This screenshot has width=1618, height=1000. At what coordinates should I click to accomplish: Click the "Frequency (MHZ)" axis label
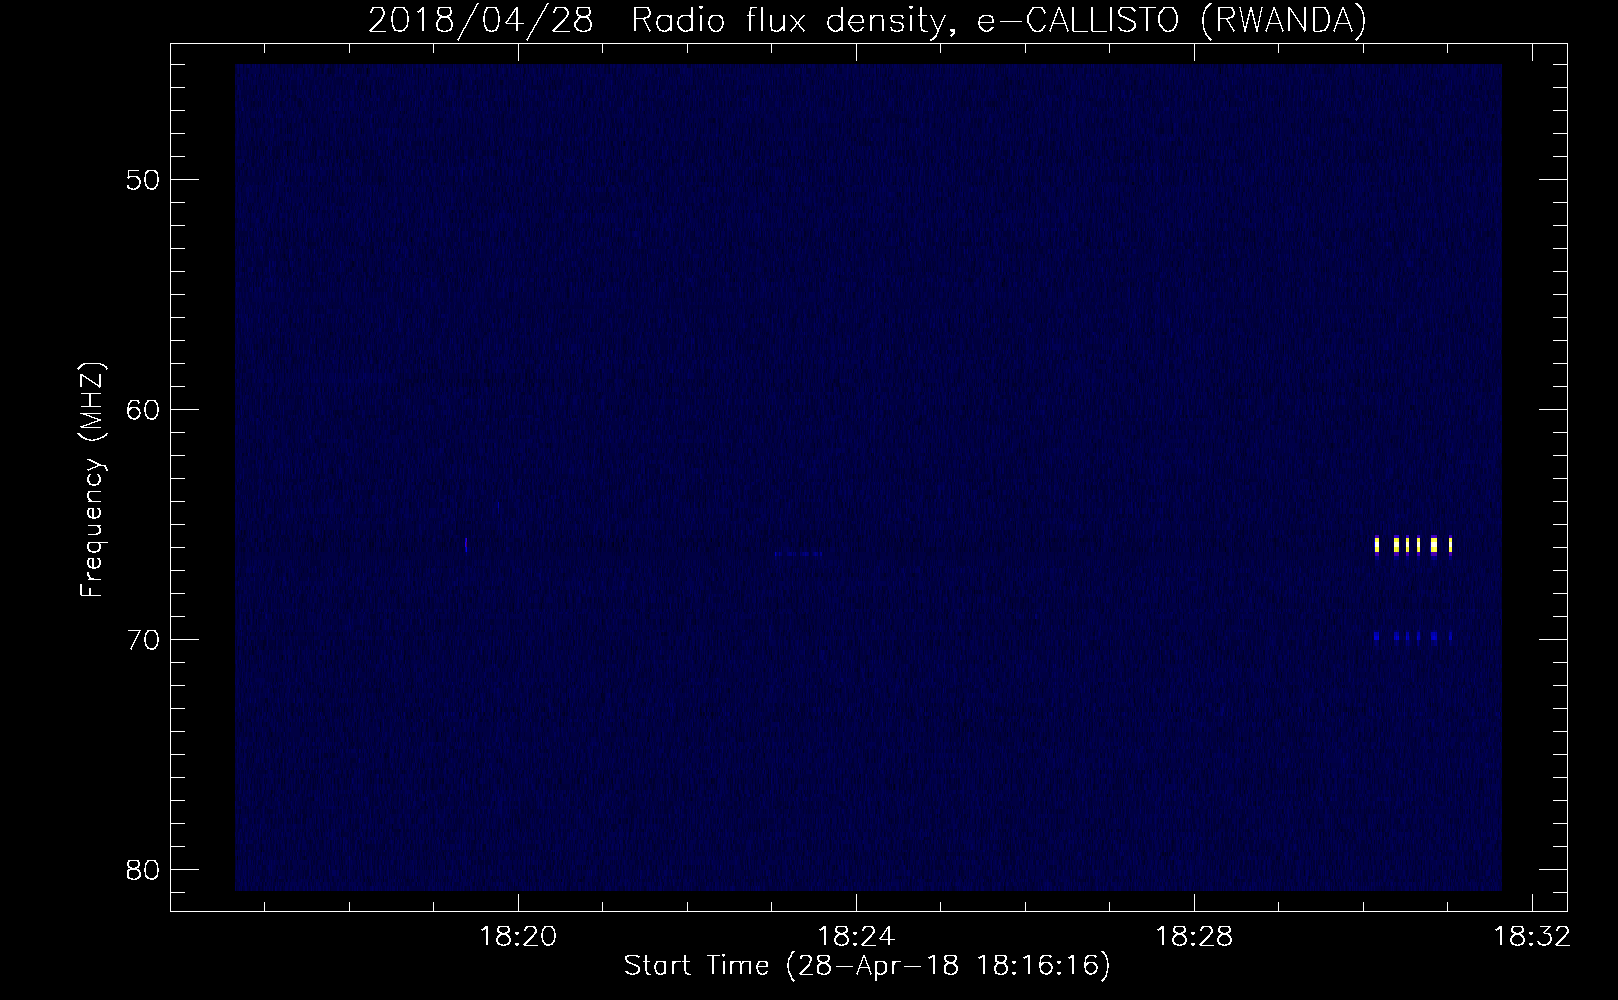click(x=92, y=480)
